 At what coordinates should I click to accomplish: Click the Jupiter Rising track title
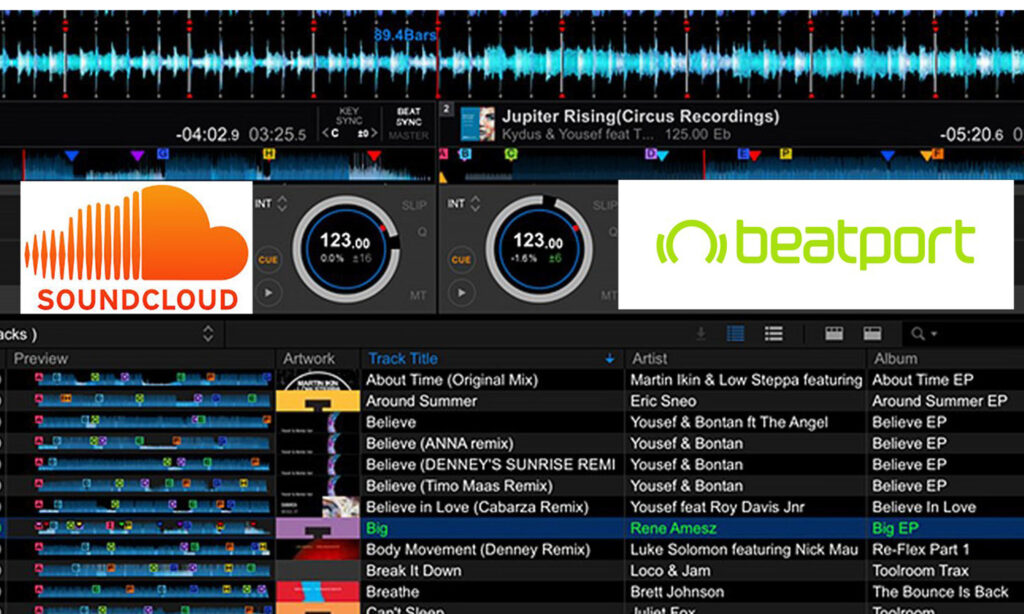coord(640,116)
